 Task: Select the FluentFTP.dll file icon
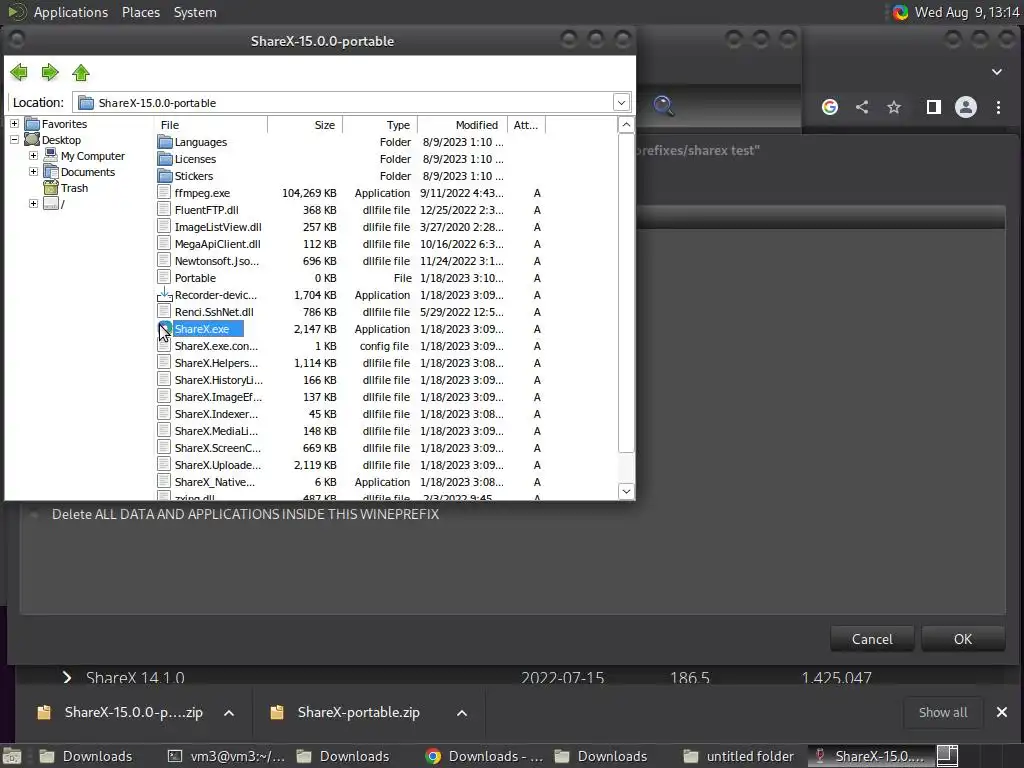pos(165,210)
